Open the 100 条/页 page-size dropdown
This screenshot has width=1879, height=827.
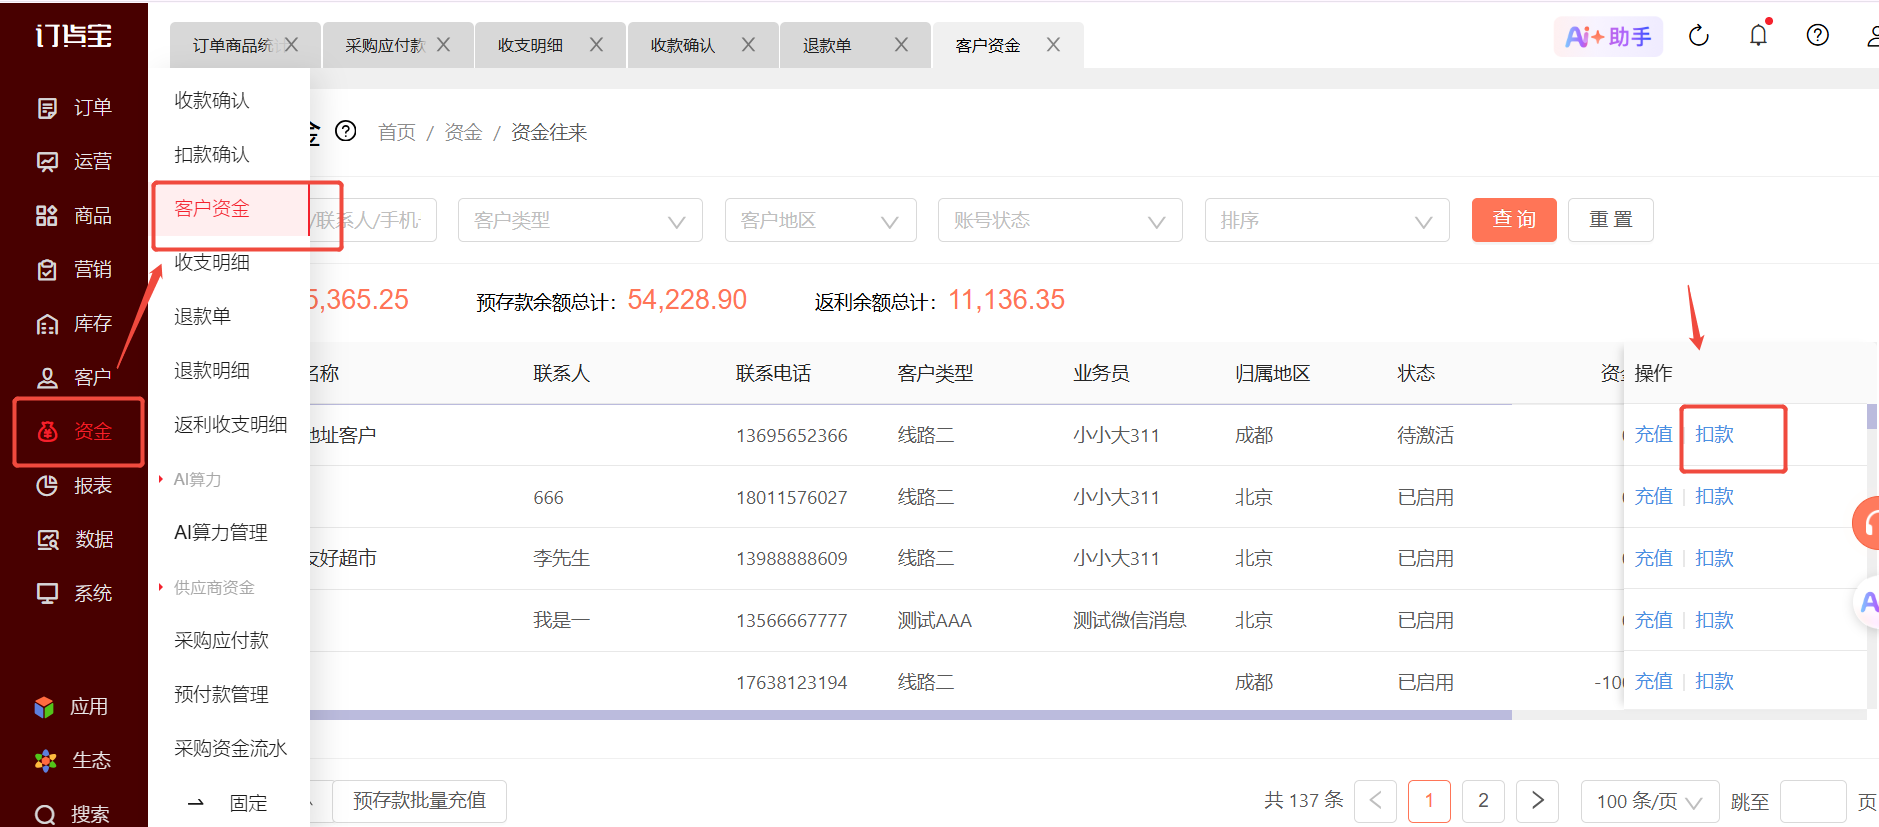tap(1650, 801)
